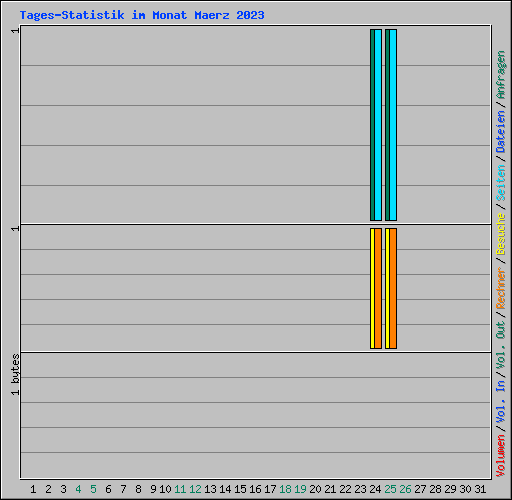
Task: Click the cyan Seiten bar for day 24
Action: [378, 125]
